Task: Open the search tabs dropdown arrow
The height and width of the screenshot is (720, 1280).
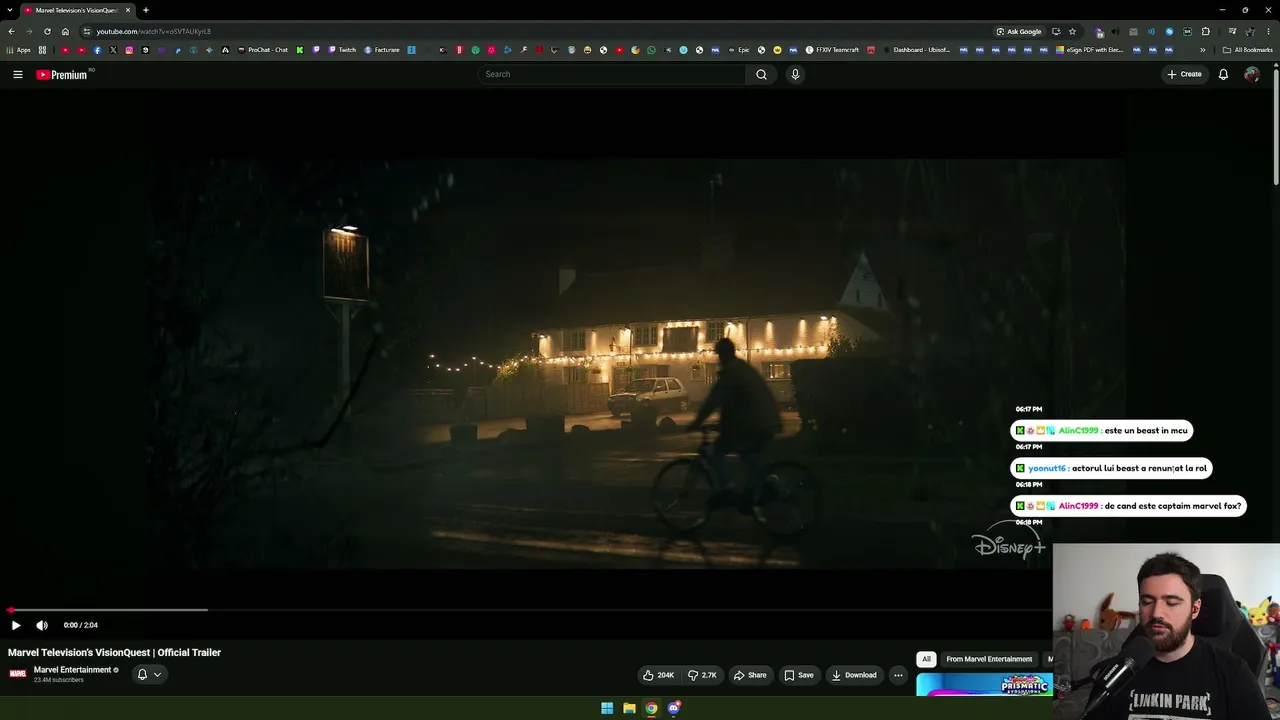Action: [9, 10]
